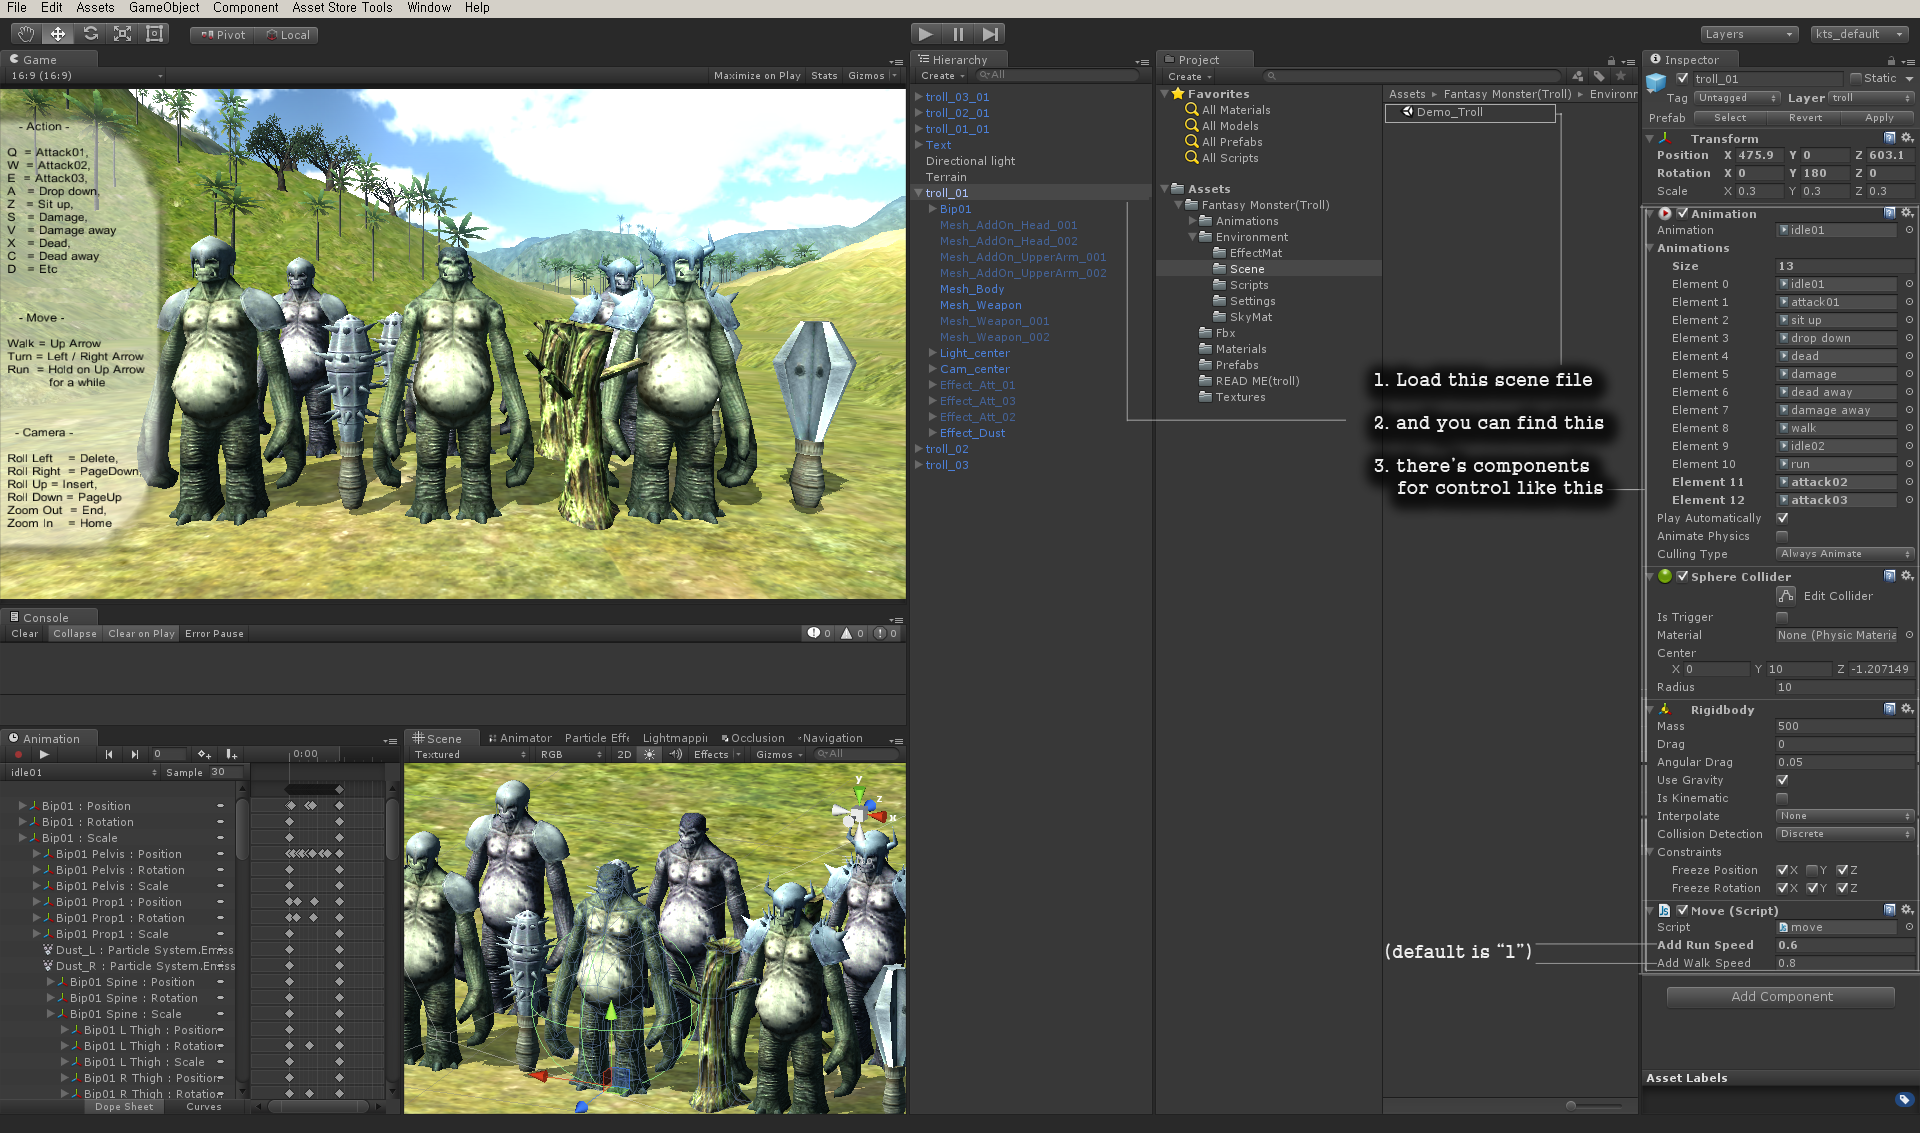
Task: Go to next keyframe
Action: 135,755
